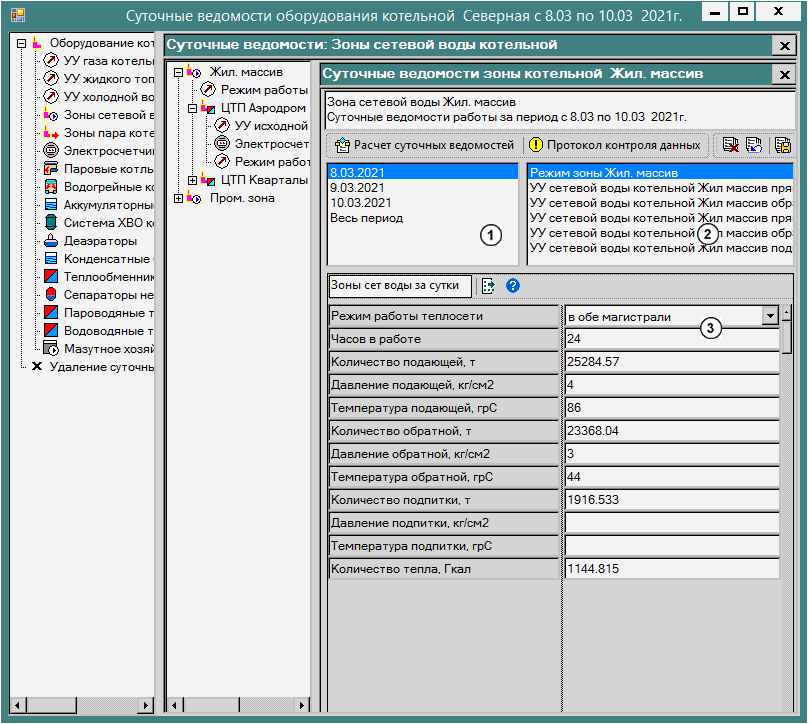Click the Система ХВО tank icon
Image resolution: width=808 pixels, height=724 pixels.
51,223
